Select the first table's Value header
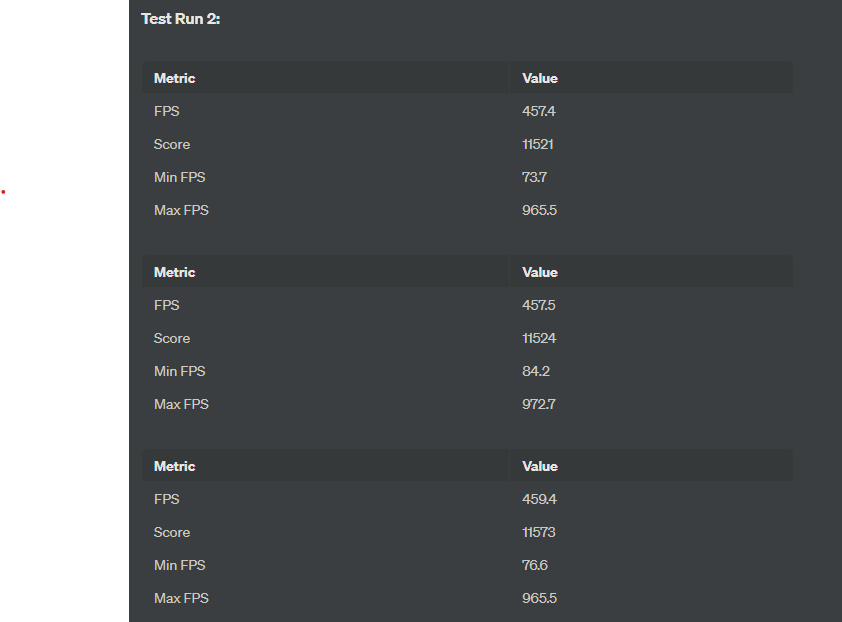The width and height of the screenshot is (842, 622). (540, 78)
